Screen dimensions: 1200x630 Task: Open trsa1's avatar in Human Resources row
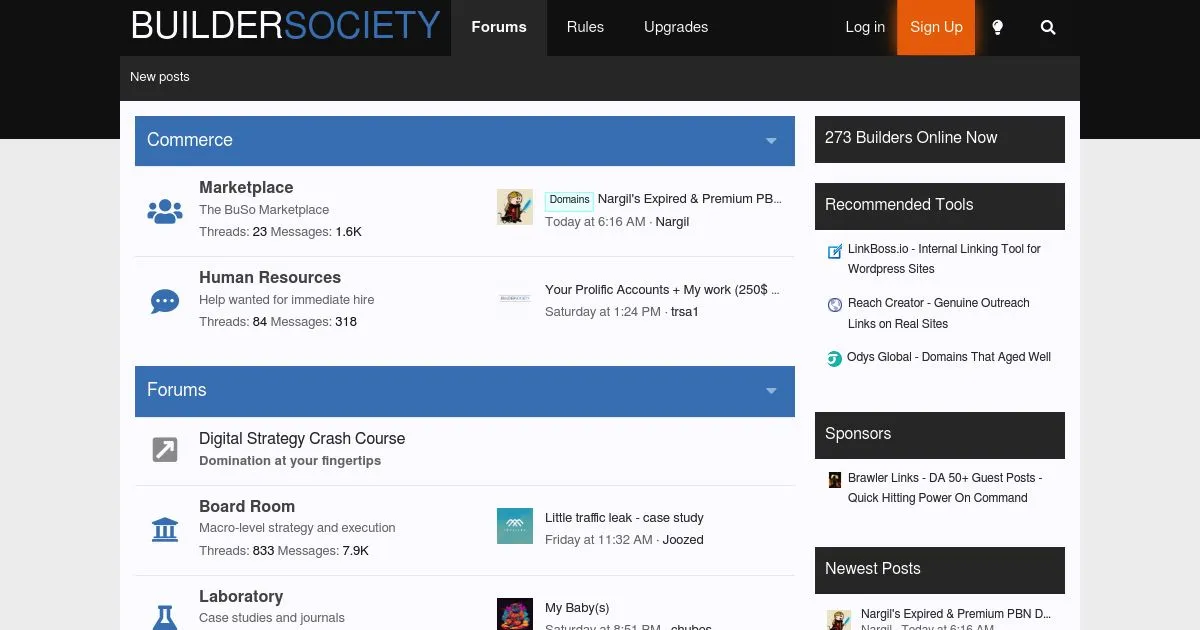[515, 298]
